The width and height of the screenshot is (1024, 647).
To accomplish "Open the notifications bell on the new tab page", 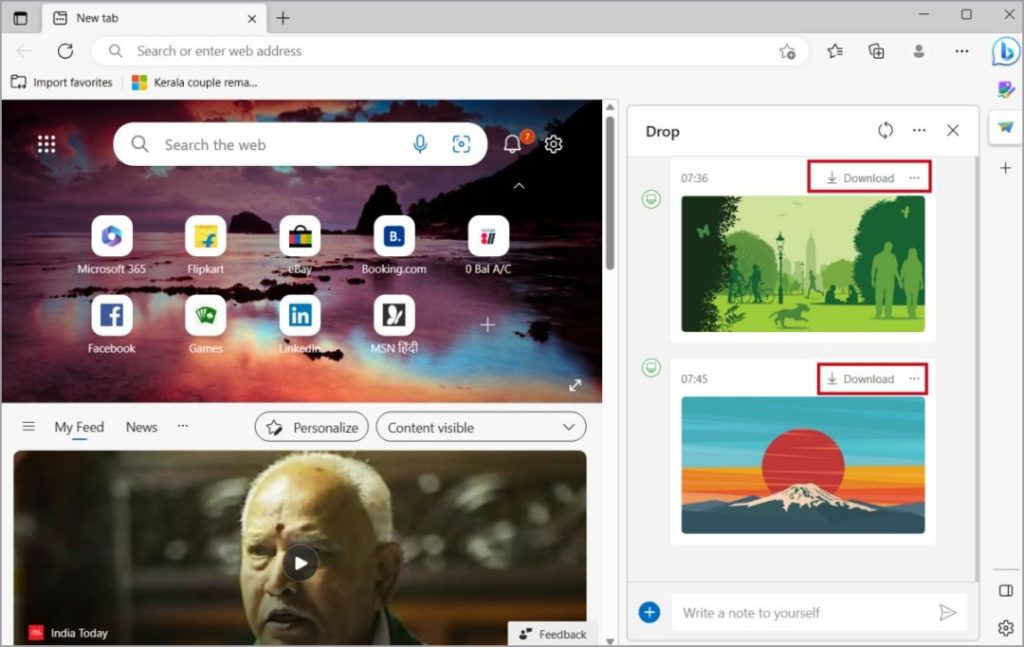I will coord(511,143).
